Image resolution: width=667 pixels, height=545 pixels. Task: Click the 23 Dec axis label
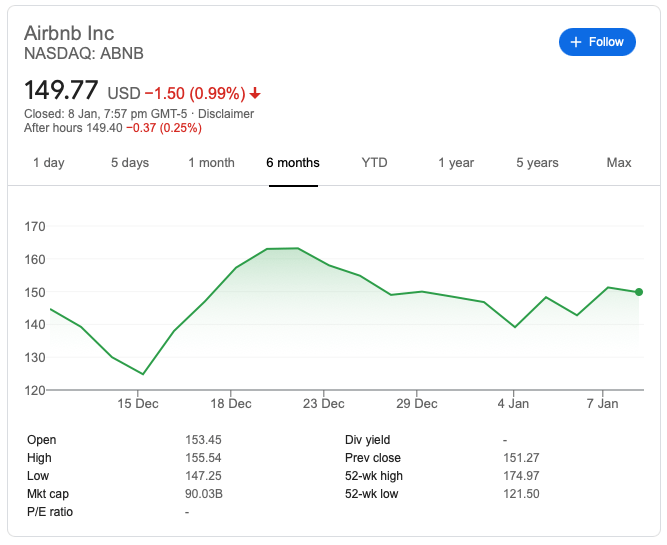pos(324,404)
